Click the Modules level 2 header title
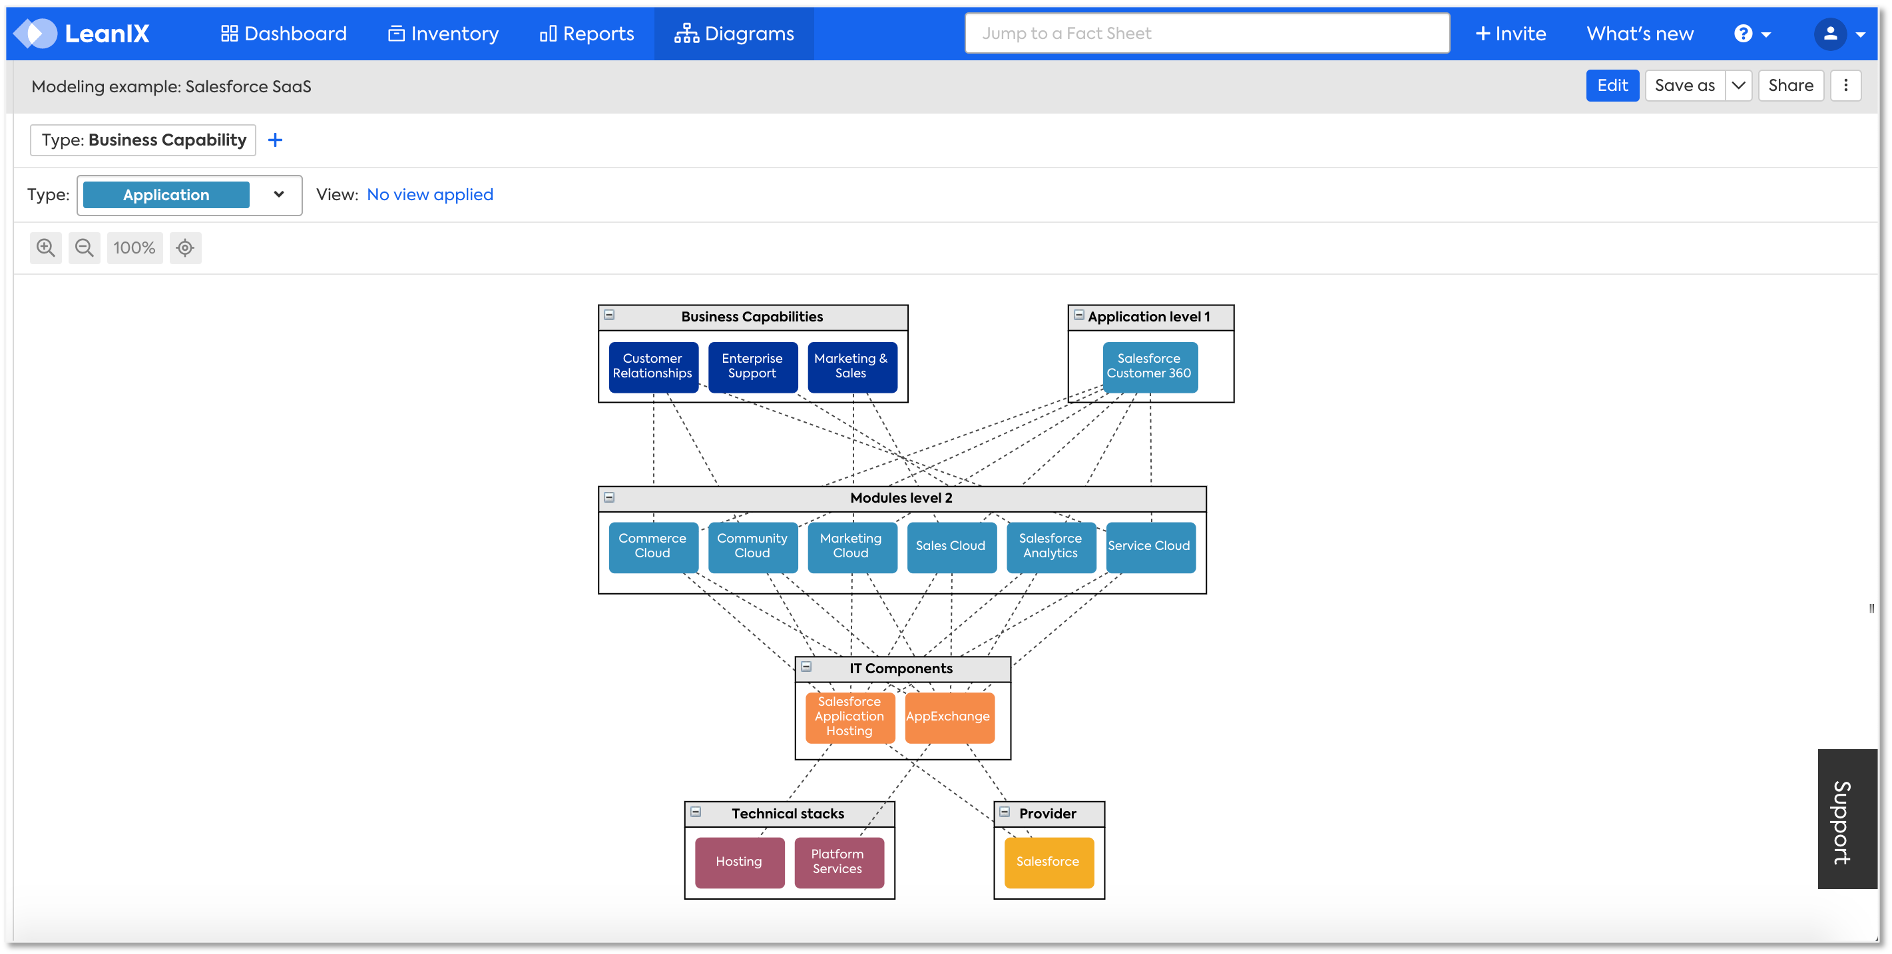 tap(901, 498)
